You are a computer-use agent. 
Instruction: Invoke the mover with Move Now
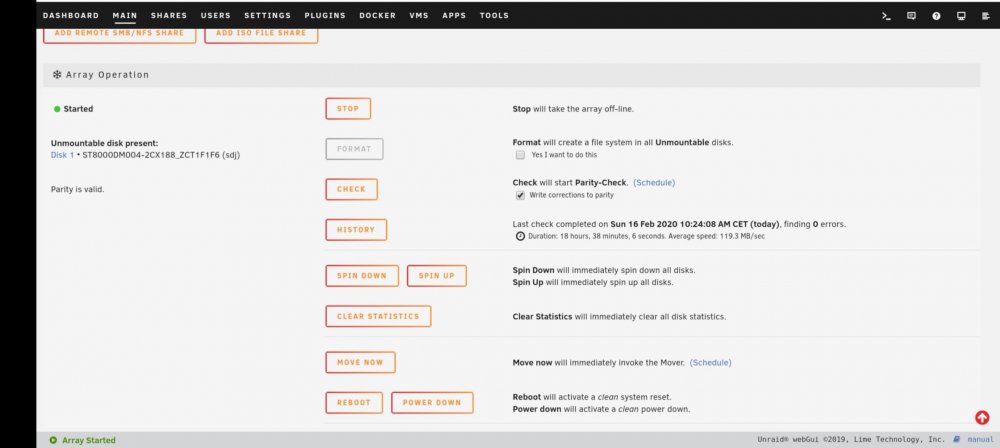click(360, 362)
